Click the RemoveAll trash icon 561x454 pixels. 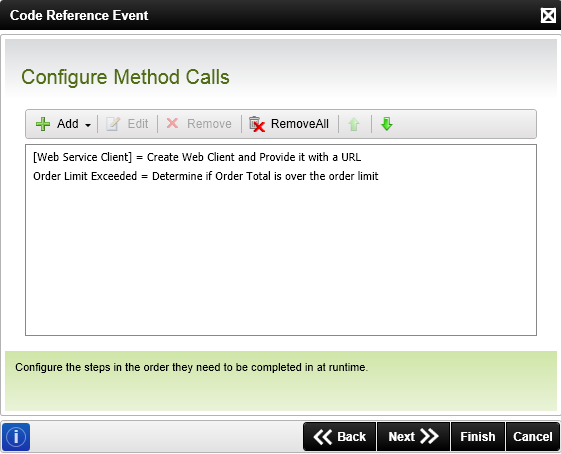[x=257, y=124]
